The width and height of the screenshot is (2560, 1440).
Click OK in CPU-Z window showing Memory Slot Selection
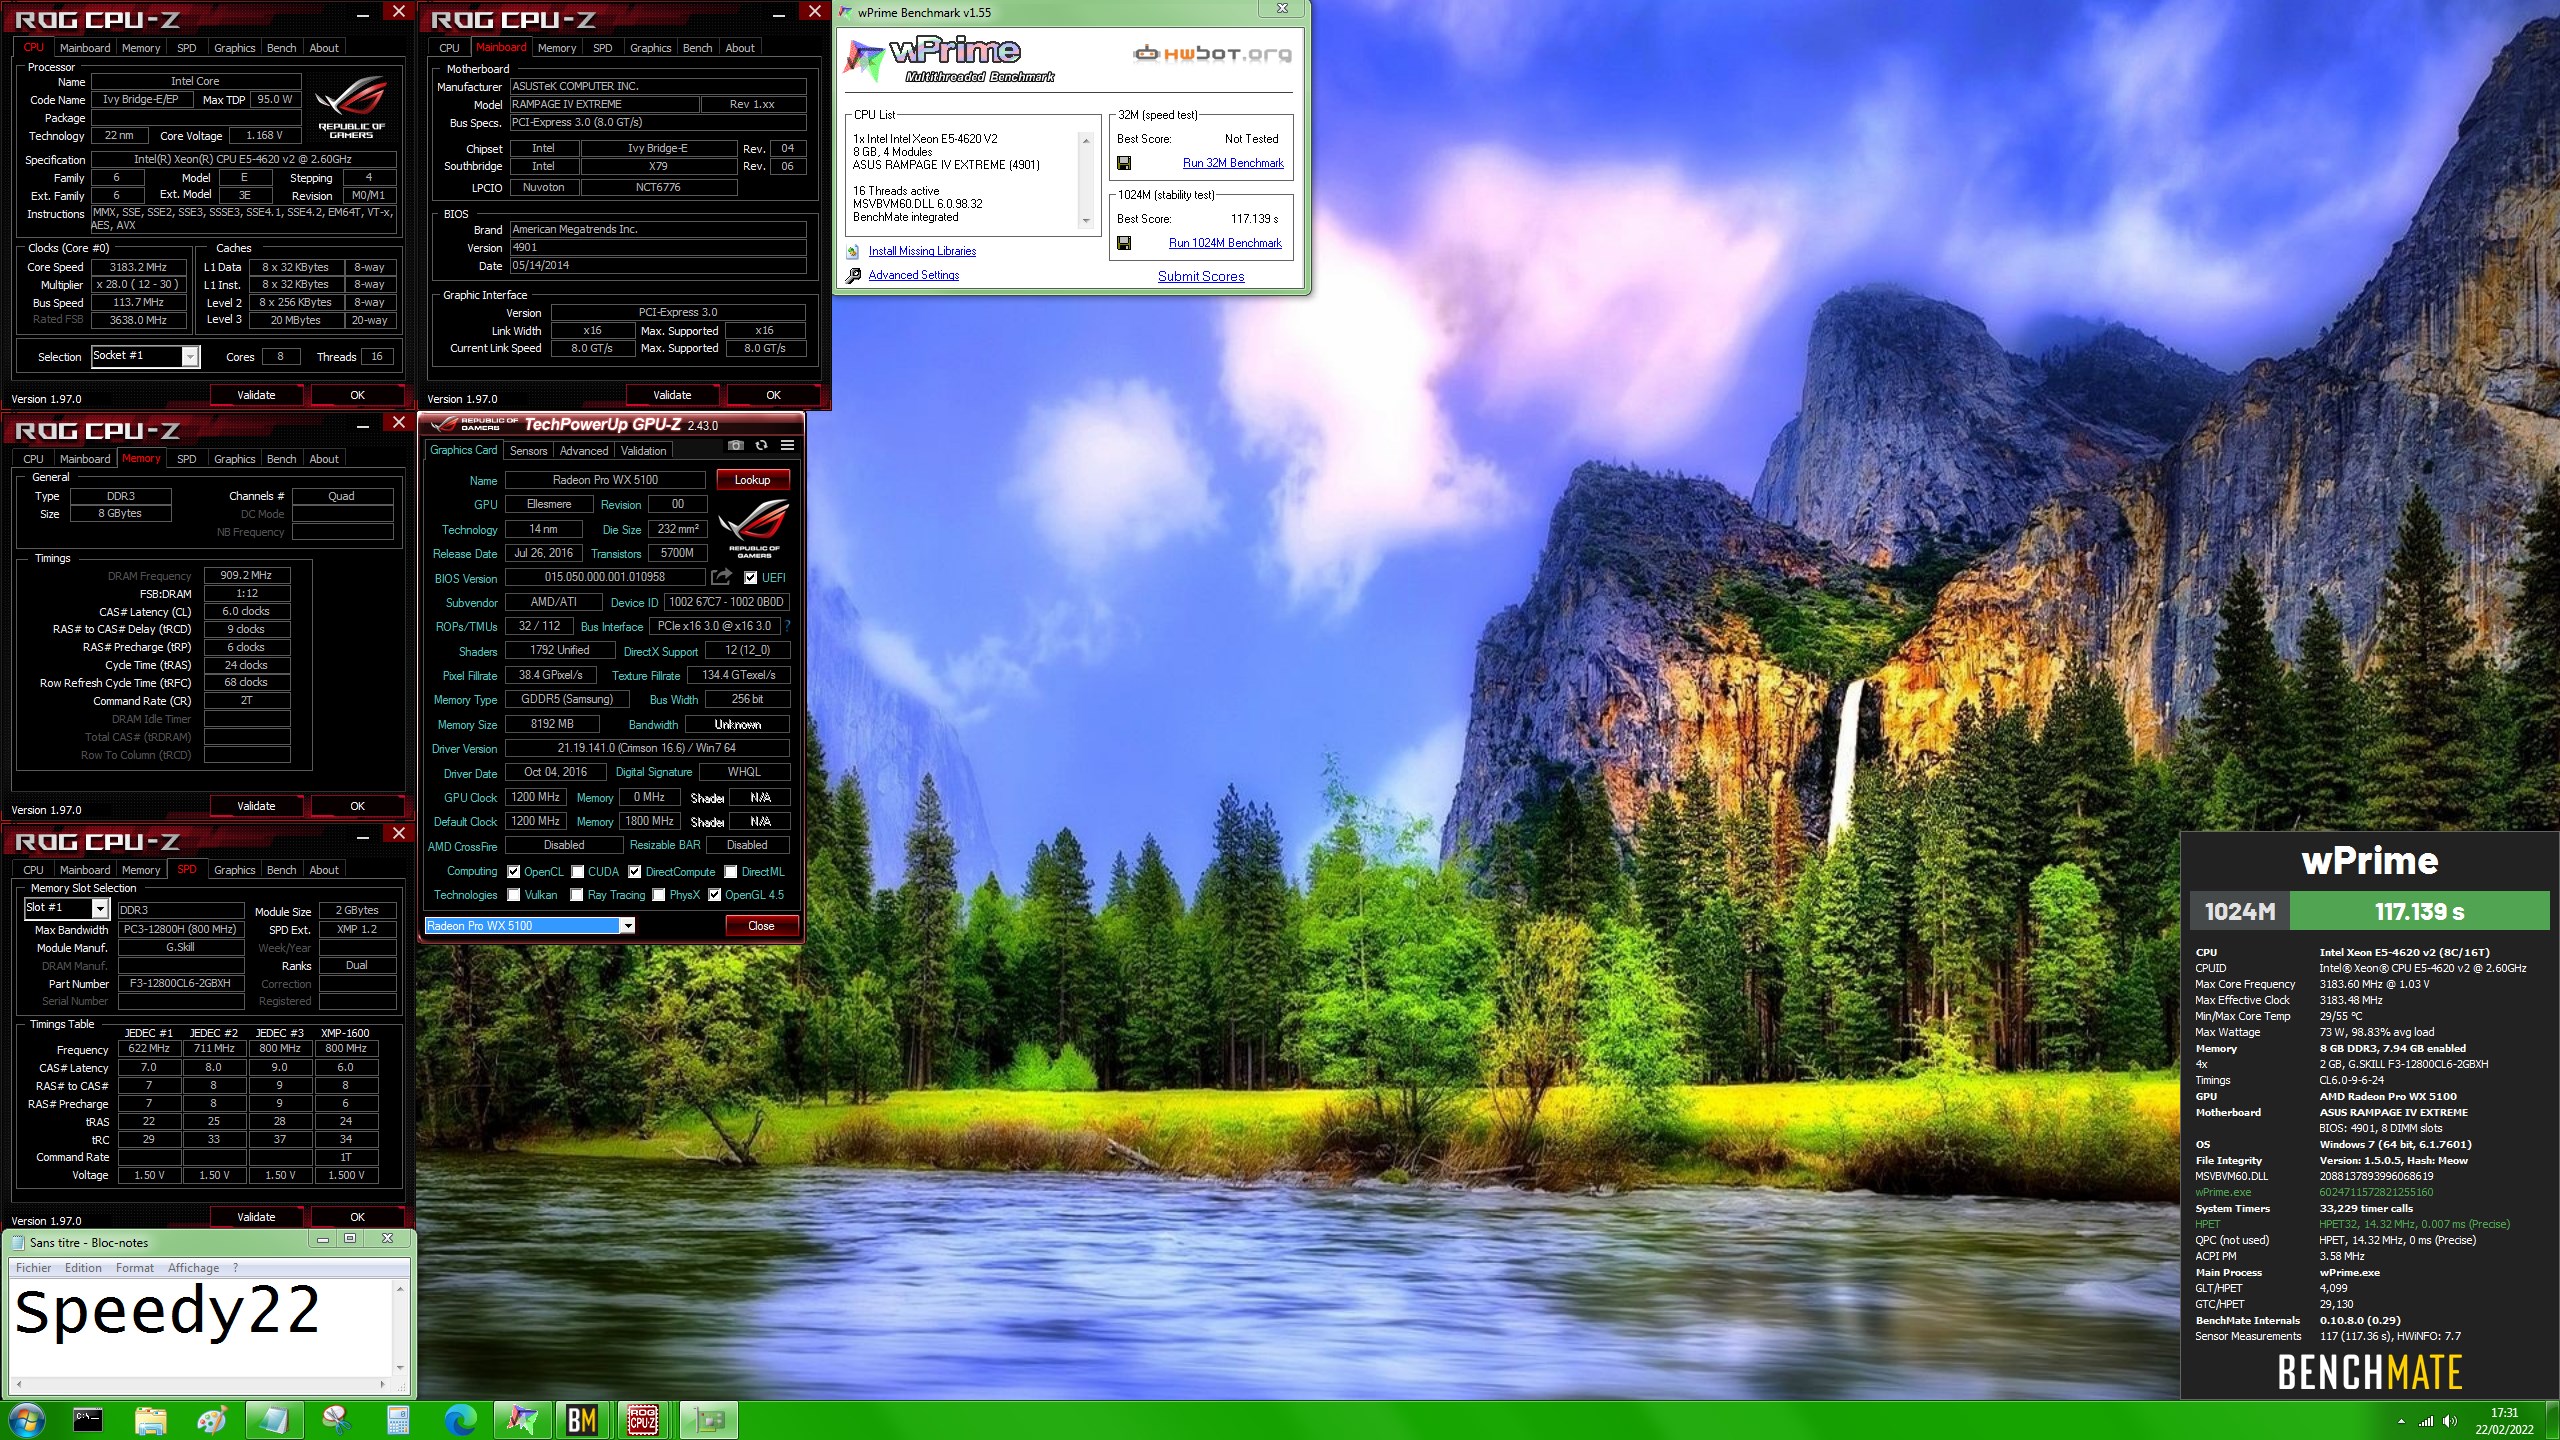pyautogui.click(x=358, y=1217)
